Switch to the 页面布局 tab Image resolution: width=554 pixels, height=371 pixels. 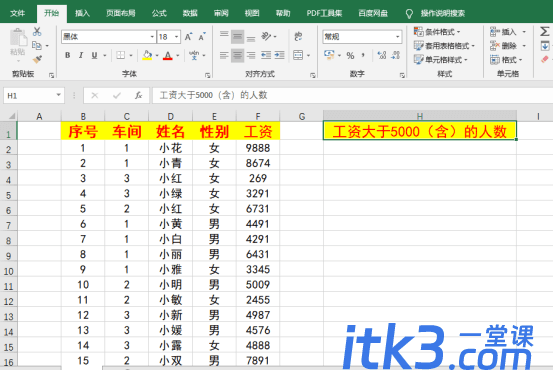(120, 13)
